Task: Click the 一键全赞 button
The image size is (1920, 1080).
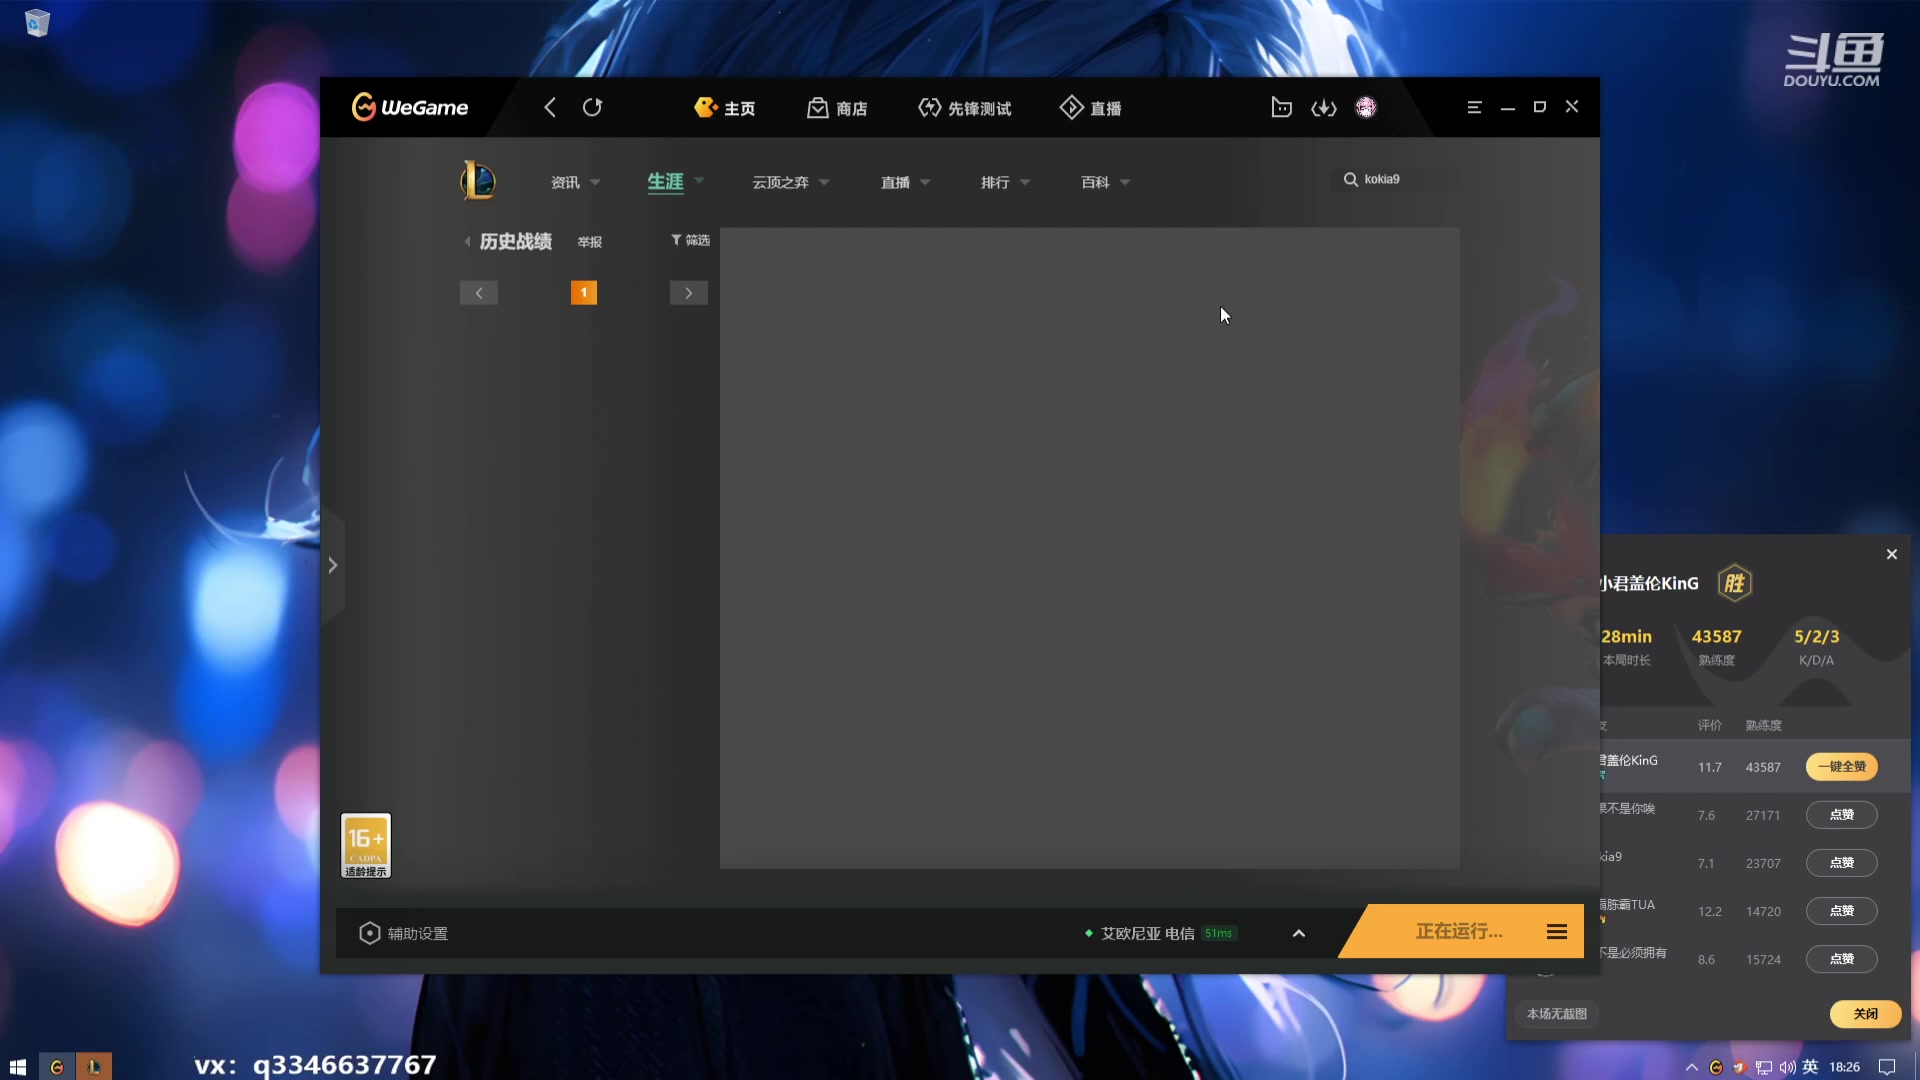Action: [x=1842, y=767]
